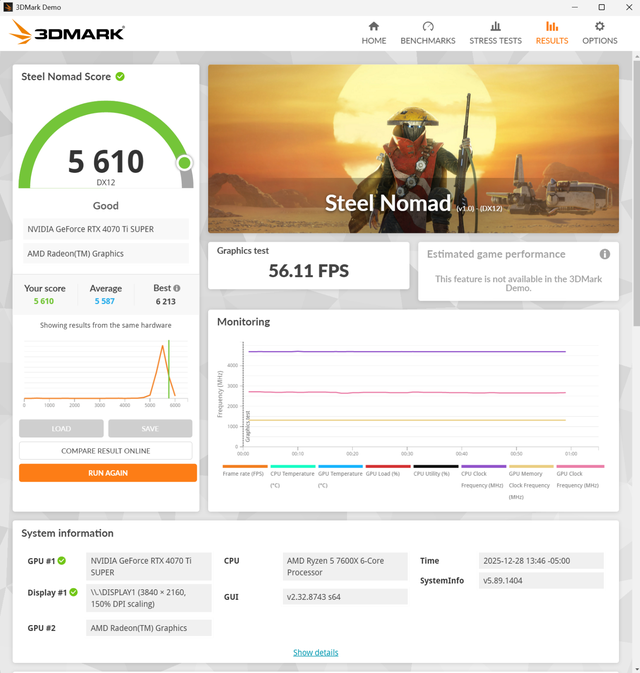This screenshot has height=673, width=640.
Task: Click Compare Result Online button
Action: (x=108, y=451)
